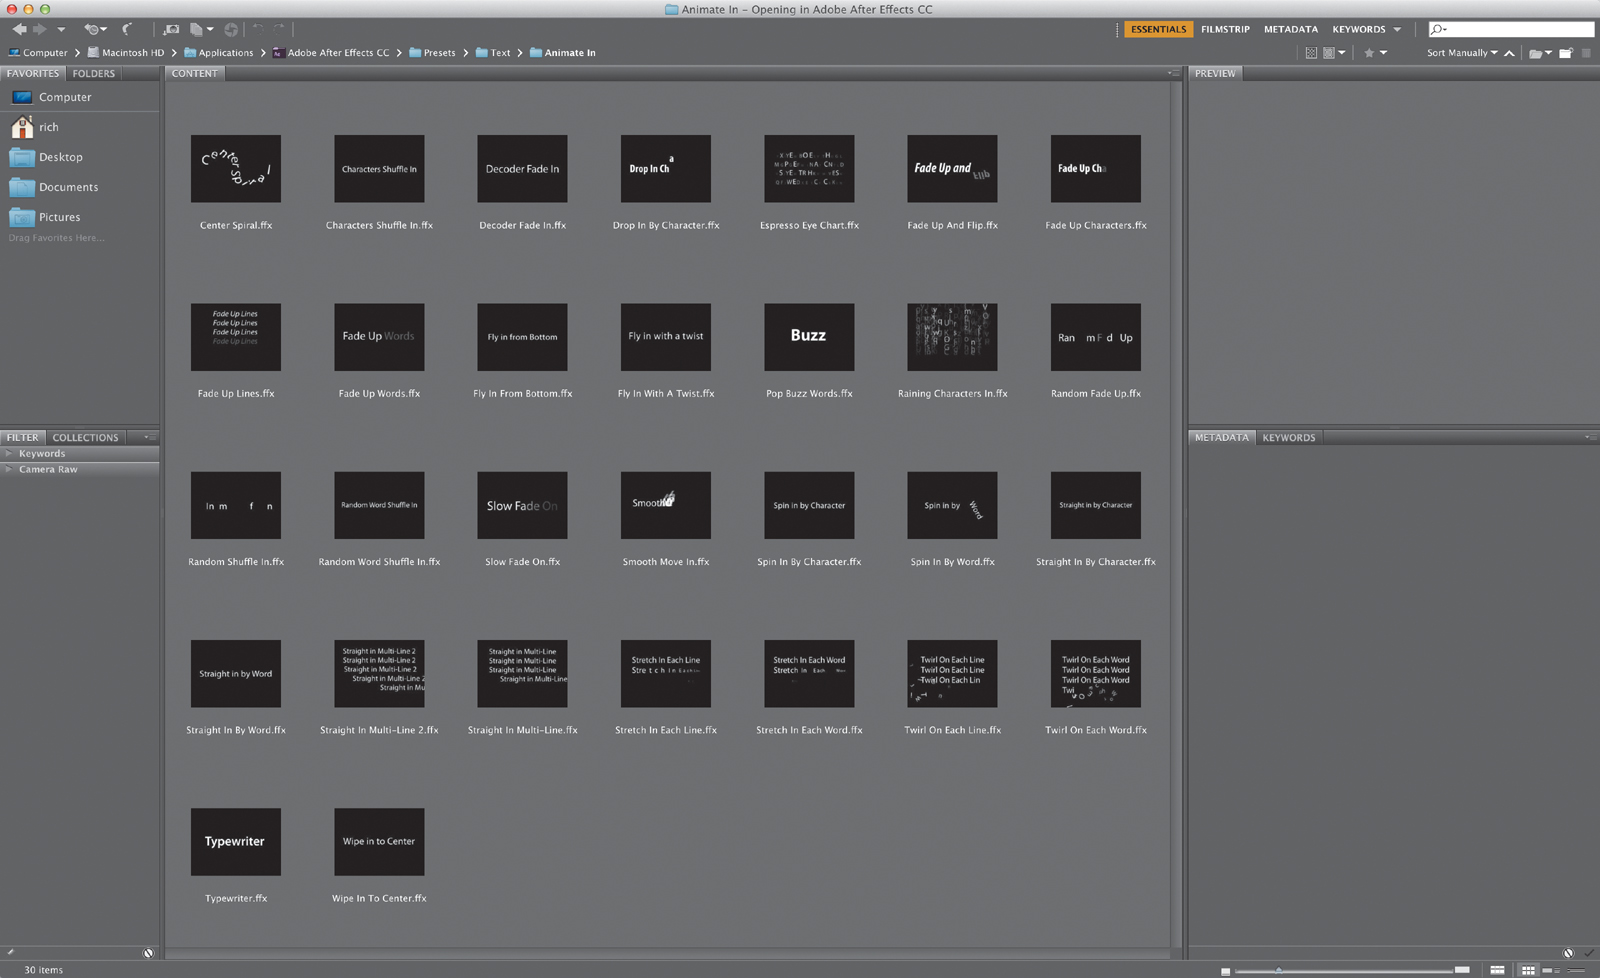Select the Espresso Eye Chart.ffx thumbnail
The width and height of the screenshot is (1600, 978).
point(809,169)
